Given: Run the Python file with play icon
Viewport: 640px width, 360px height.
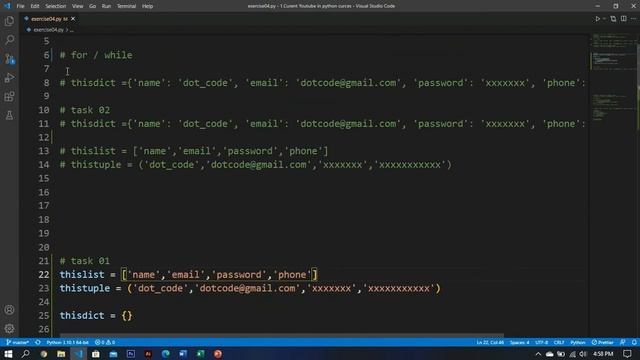Looking at the screenshot, I should 597,19.
